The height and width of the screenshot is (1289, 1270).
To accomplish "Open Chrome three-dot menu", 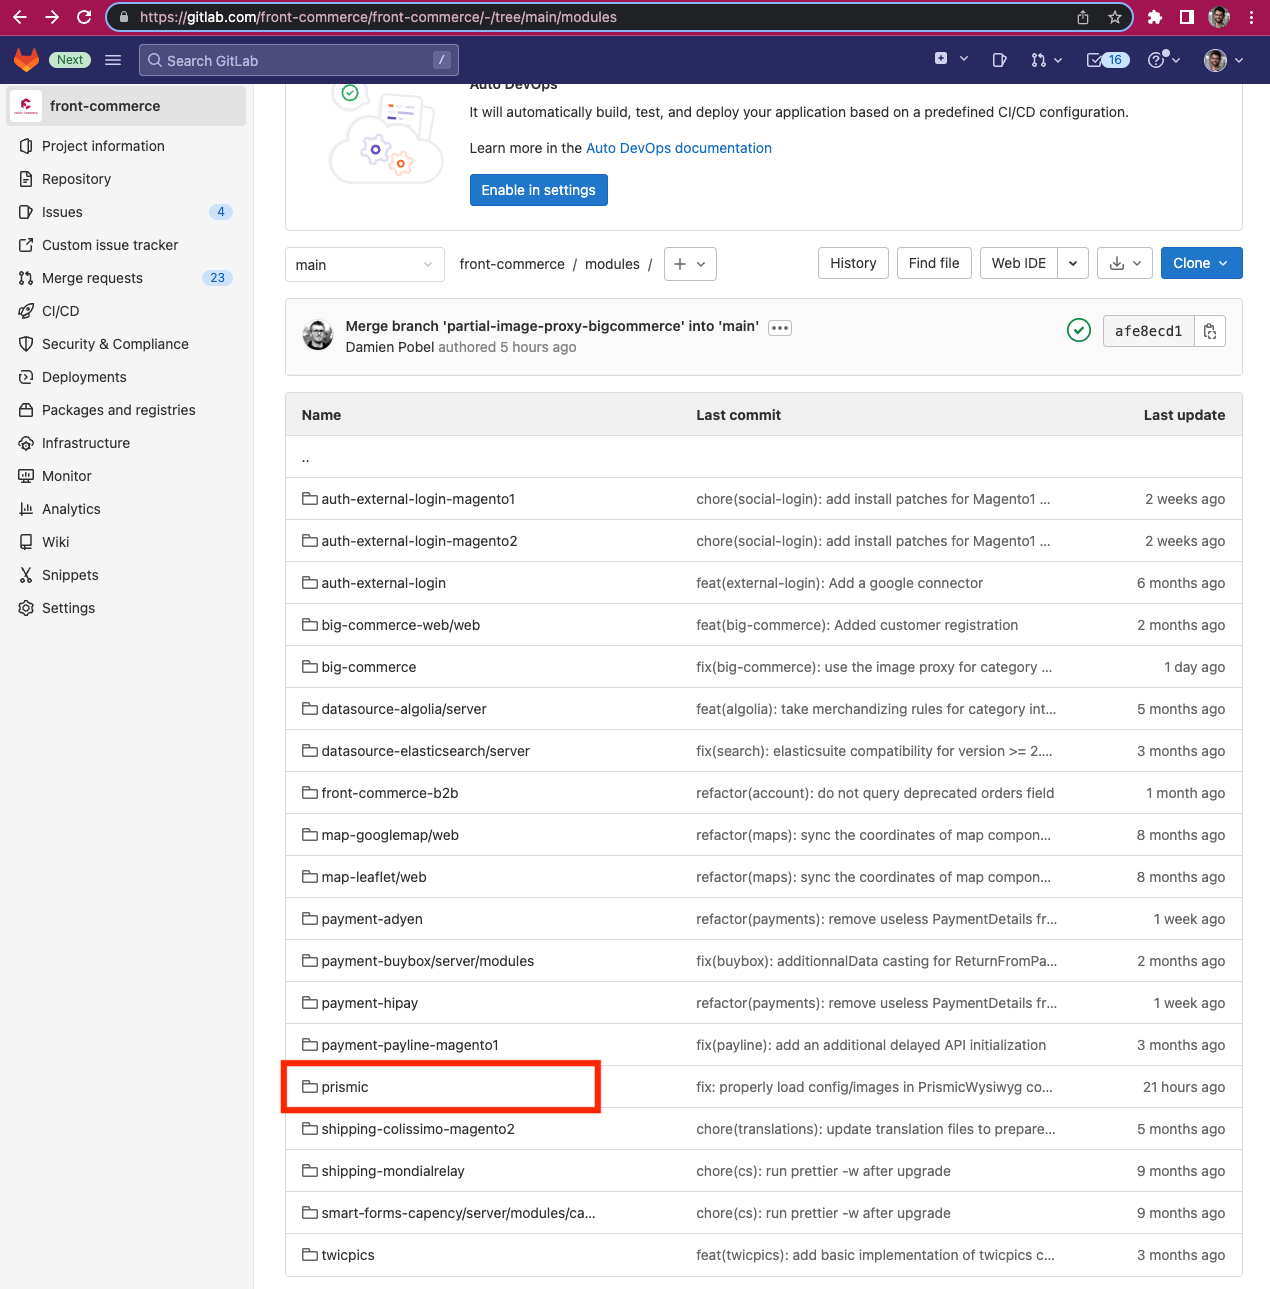I will 1251,17.
